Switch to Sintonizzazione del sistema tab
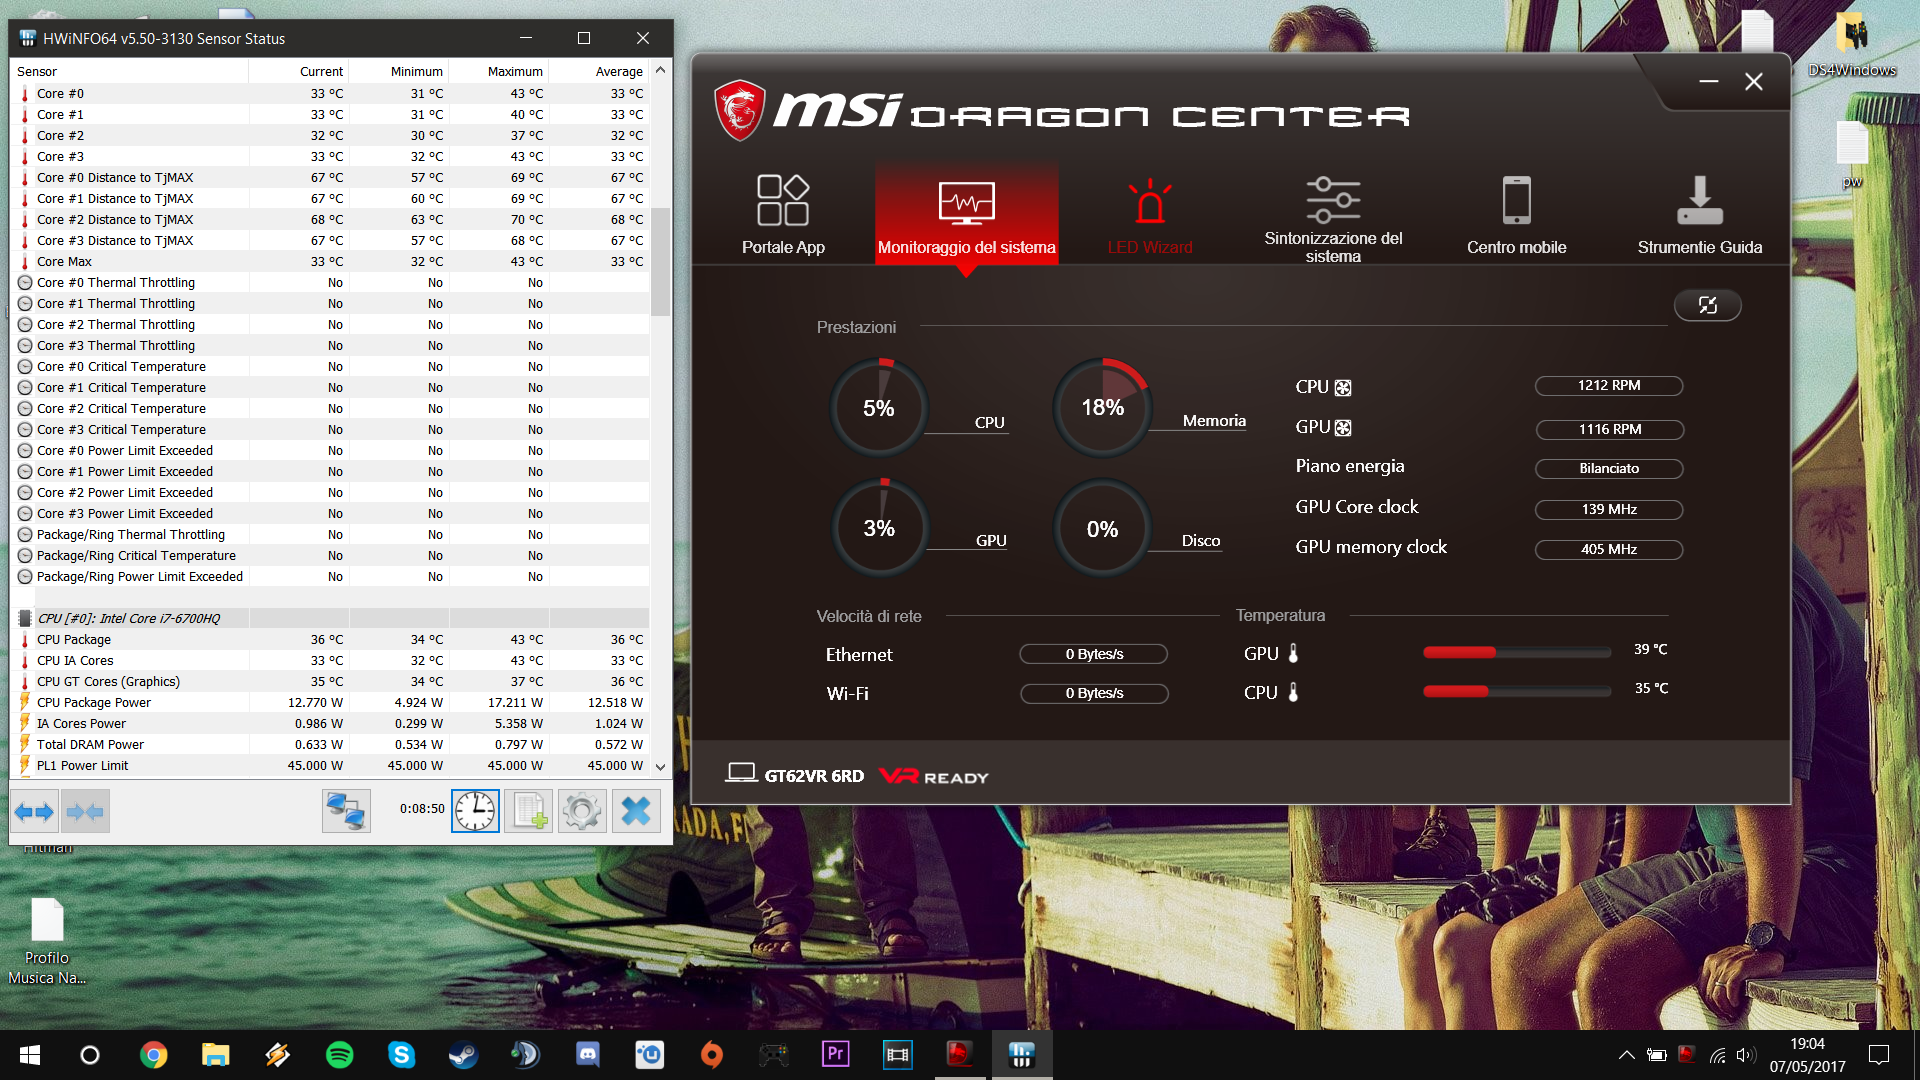 (x=1333, y=218)
